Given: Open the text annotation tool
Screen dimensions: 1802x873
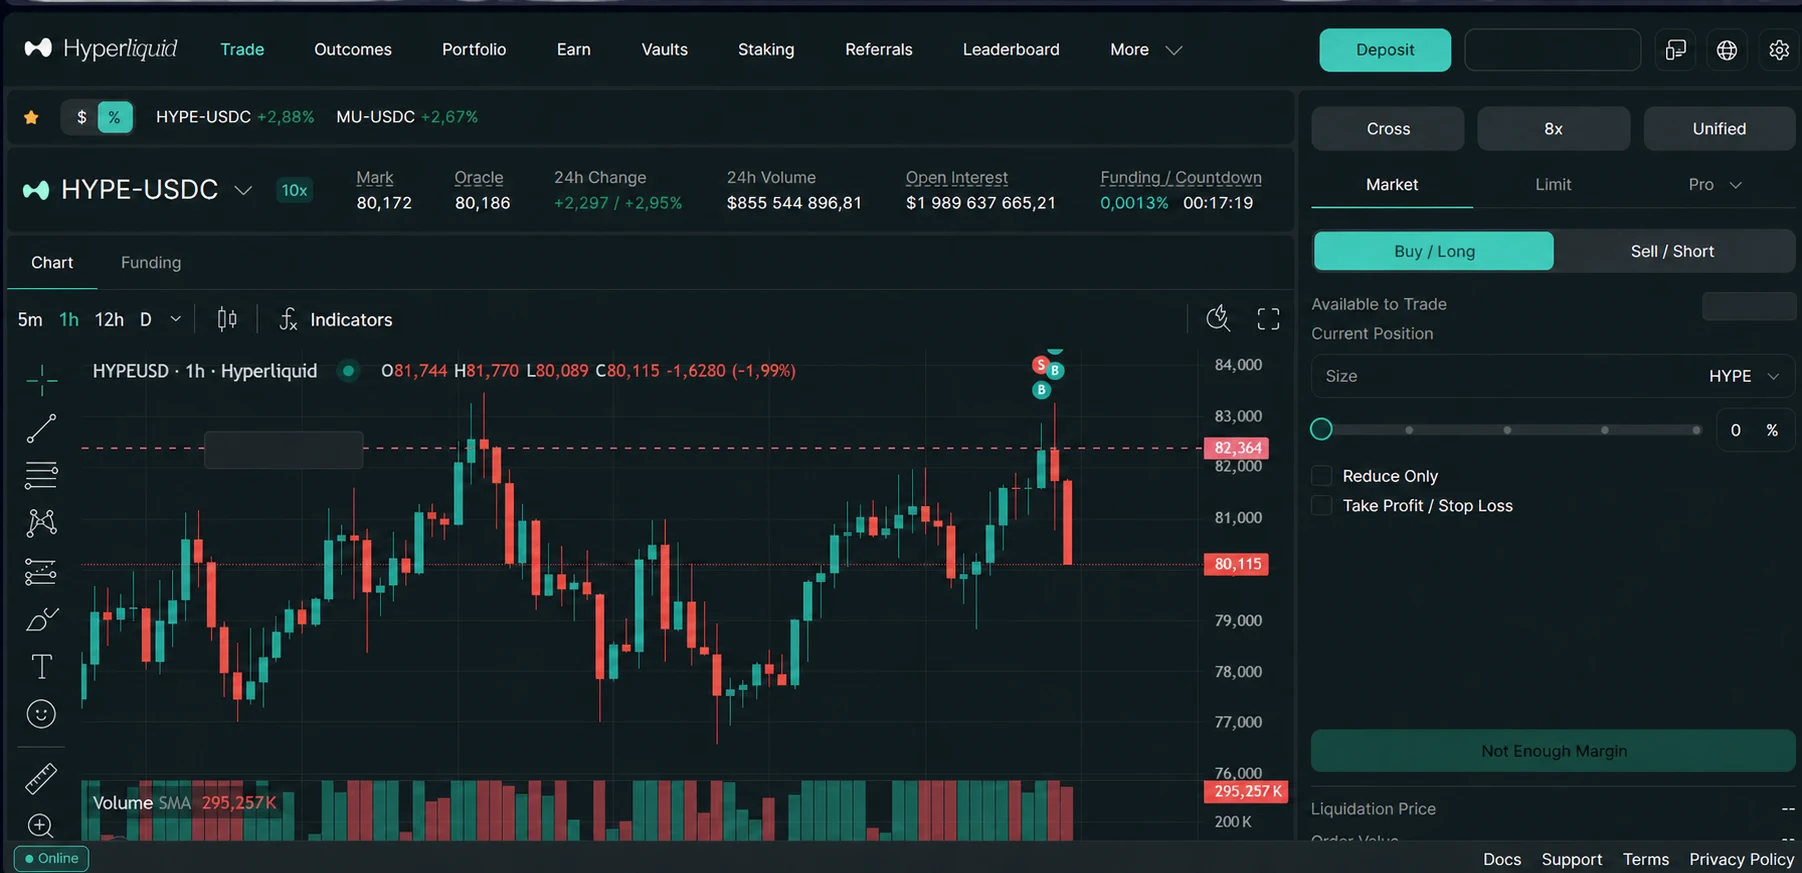Looking at the screenshot, I should tap(41, 666).
